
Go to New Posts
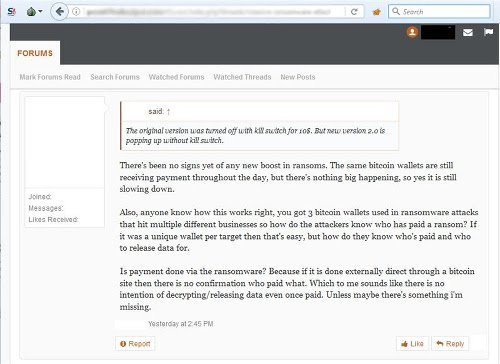coord(298,77)
